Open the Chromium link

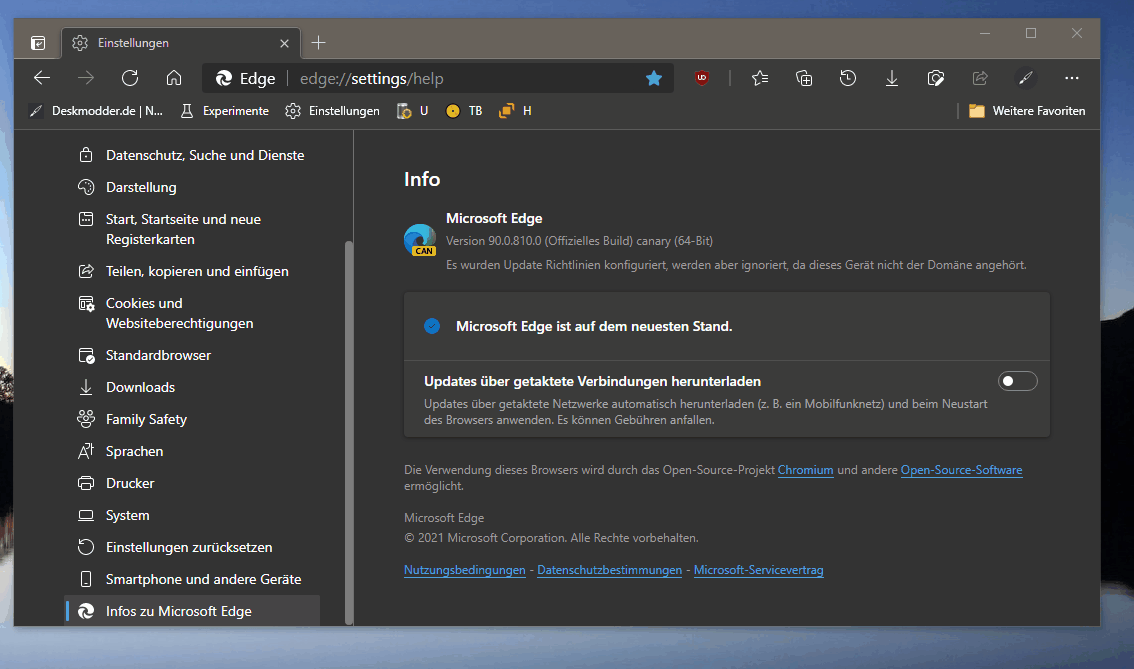coord(806,470)
